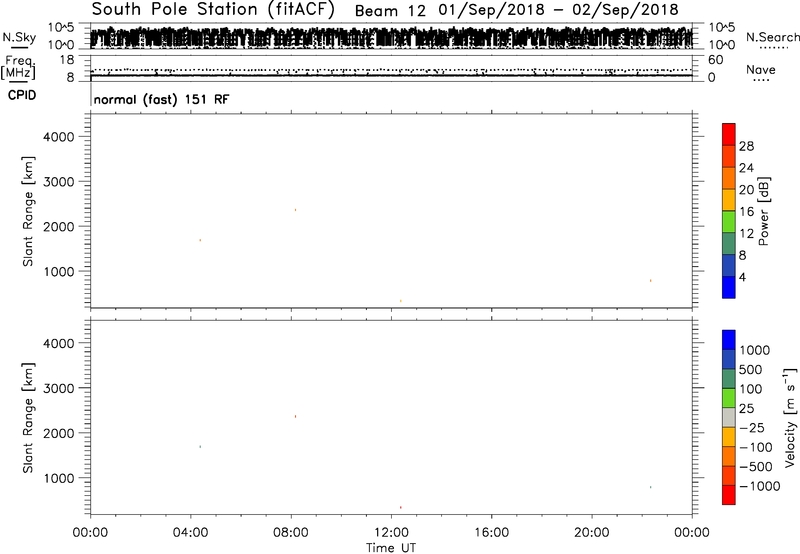Click the 'Velocity [m s-1]' colorbar title
The image size is (800, 554).
pyautogui.click(x=790, y=417)
